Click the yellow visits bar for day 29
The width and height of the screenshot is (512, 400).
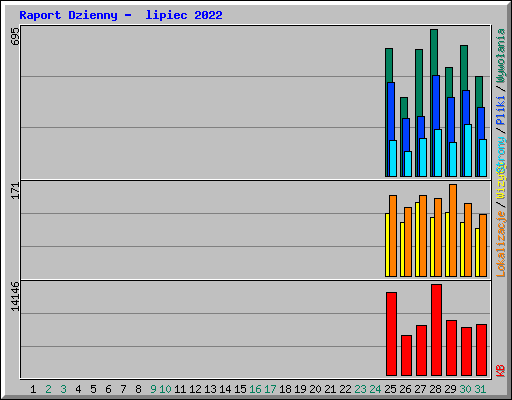[x=447, y=244]
